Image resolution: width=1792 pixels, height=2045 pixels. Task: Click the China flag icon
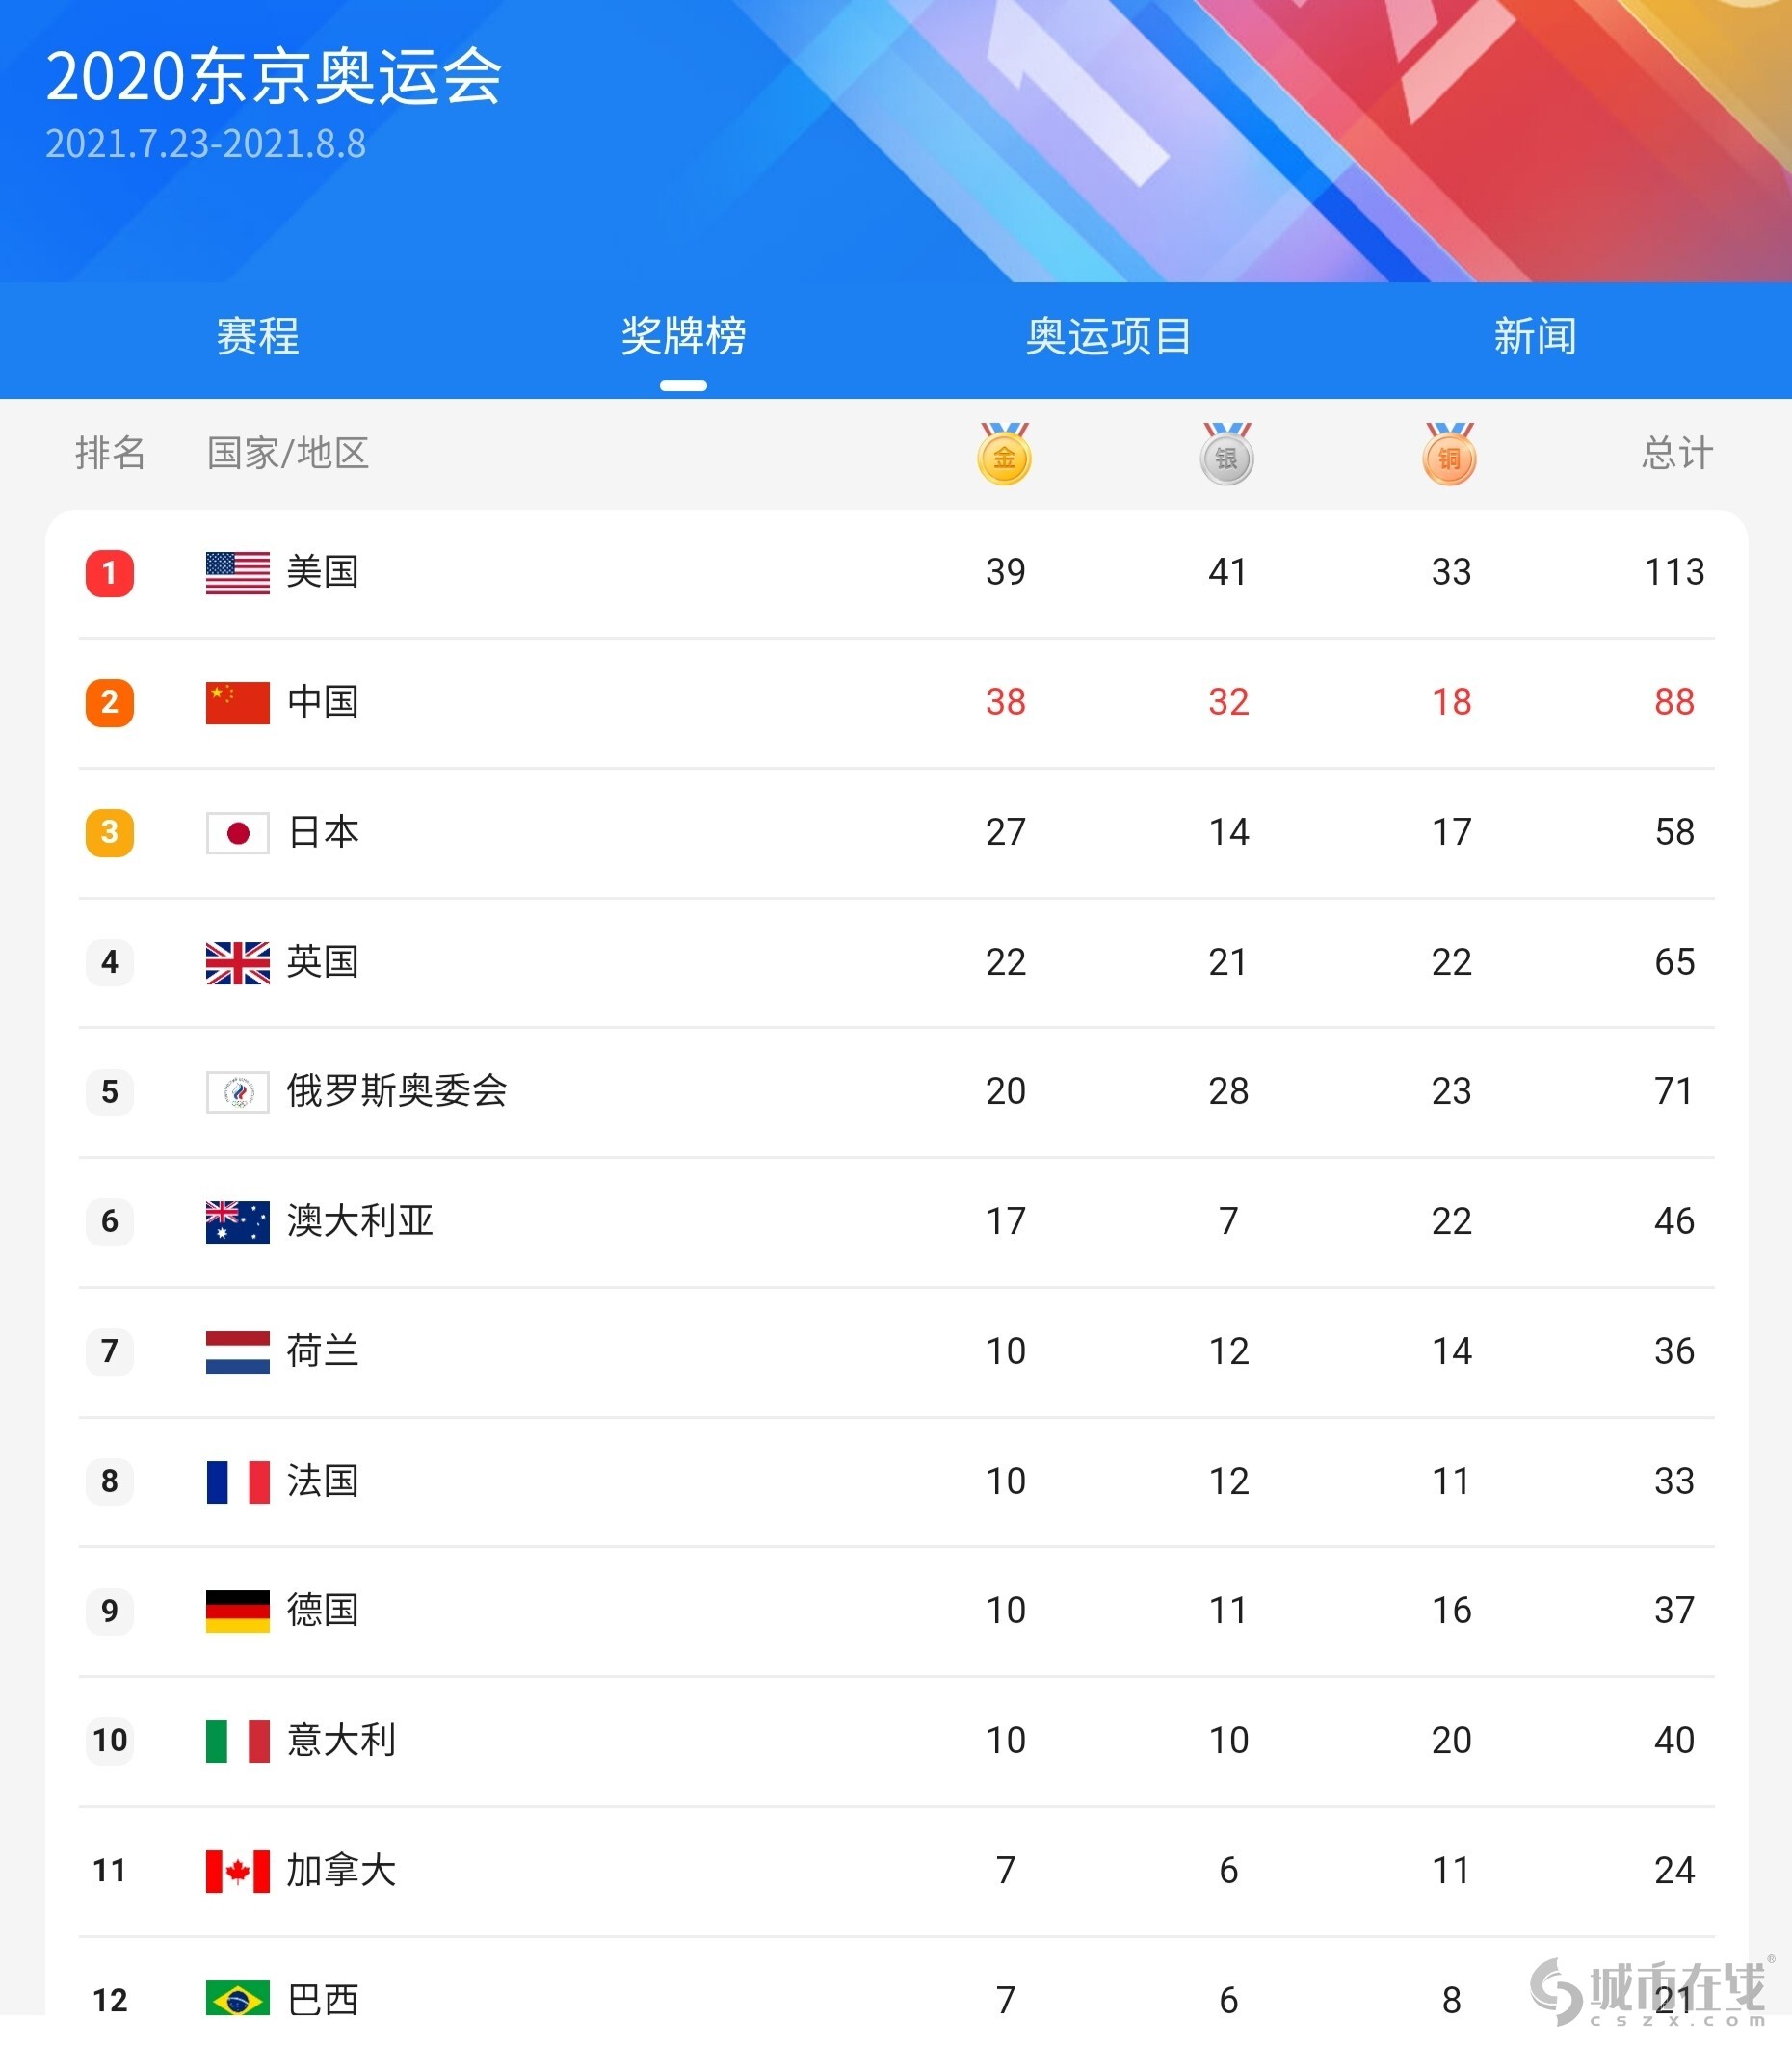click(x=237, y=702)
